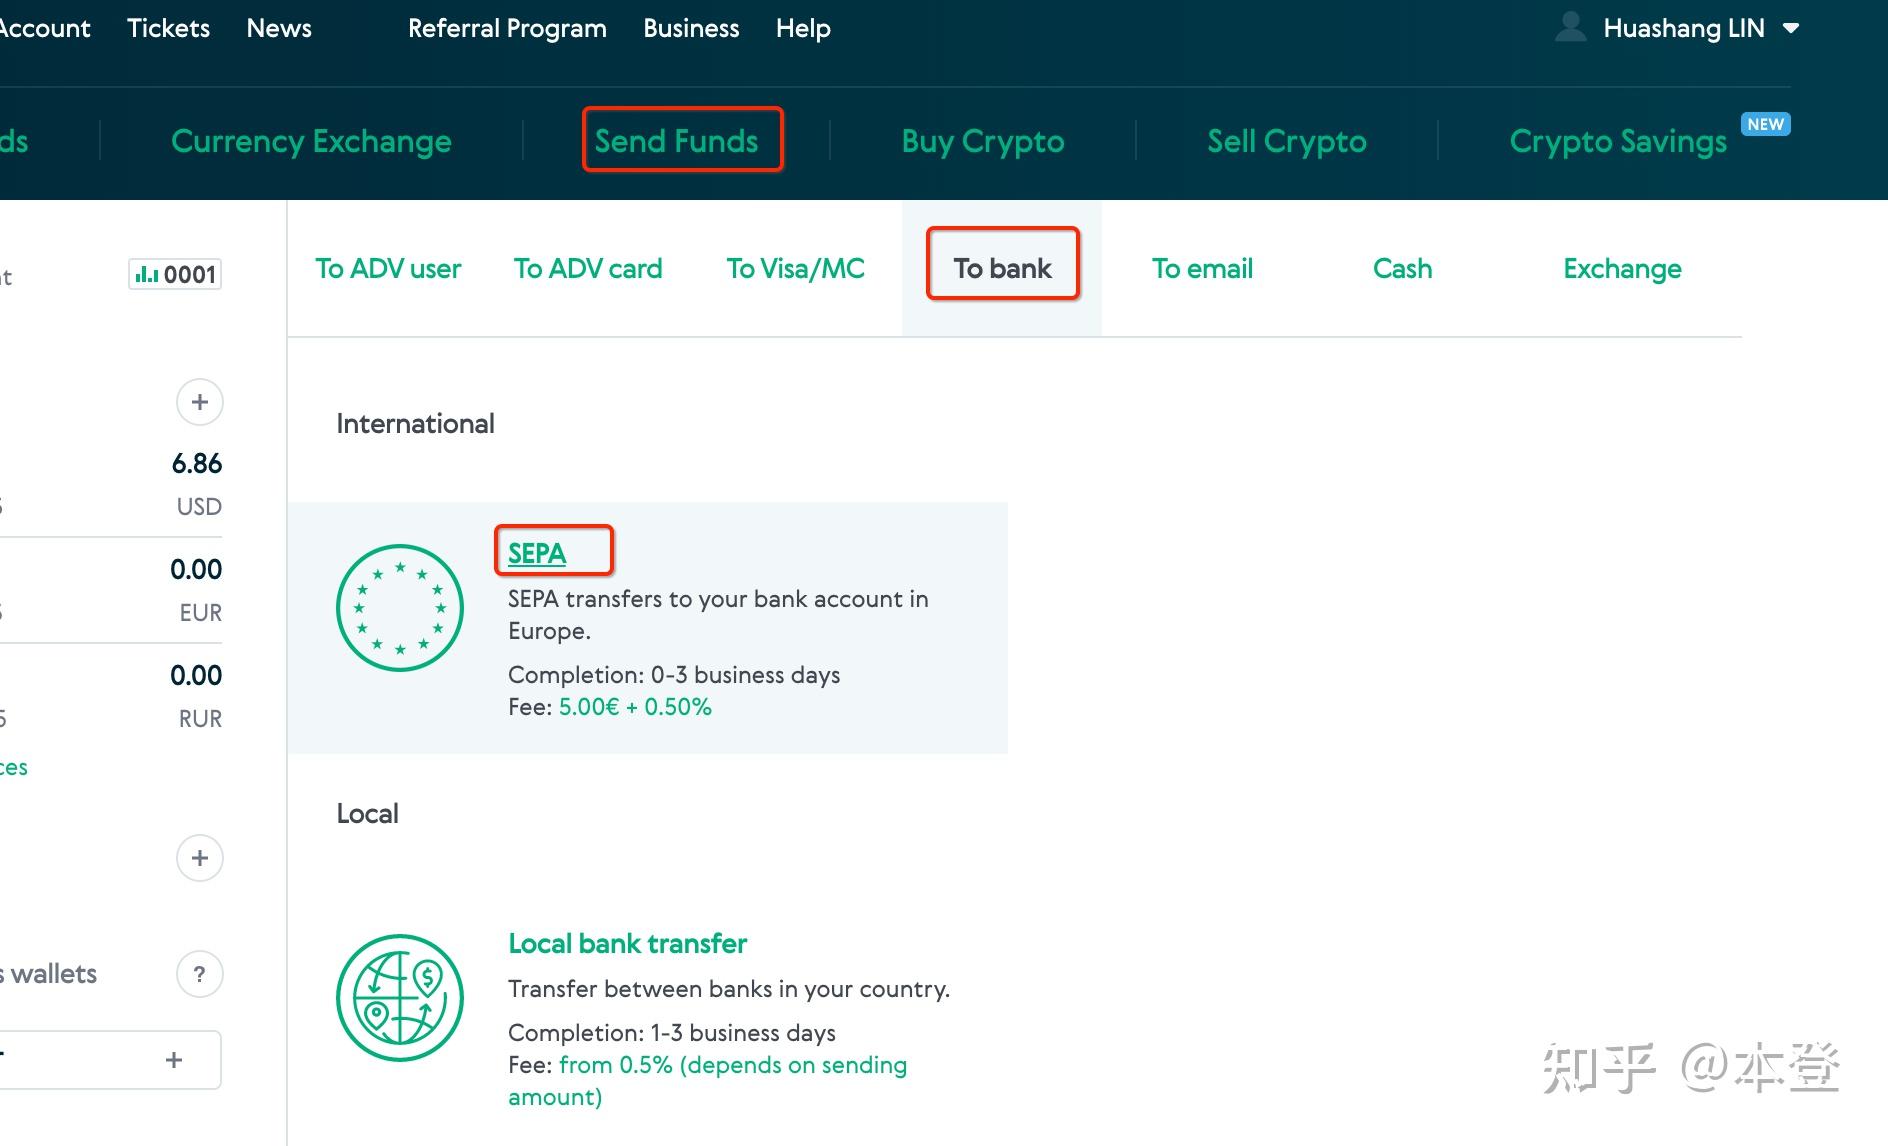
Task: Open Local bank transfer
Action: tap(627, 943)
